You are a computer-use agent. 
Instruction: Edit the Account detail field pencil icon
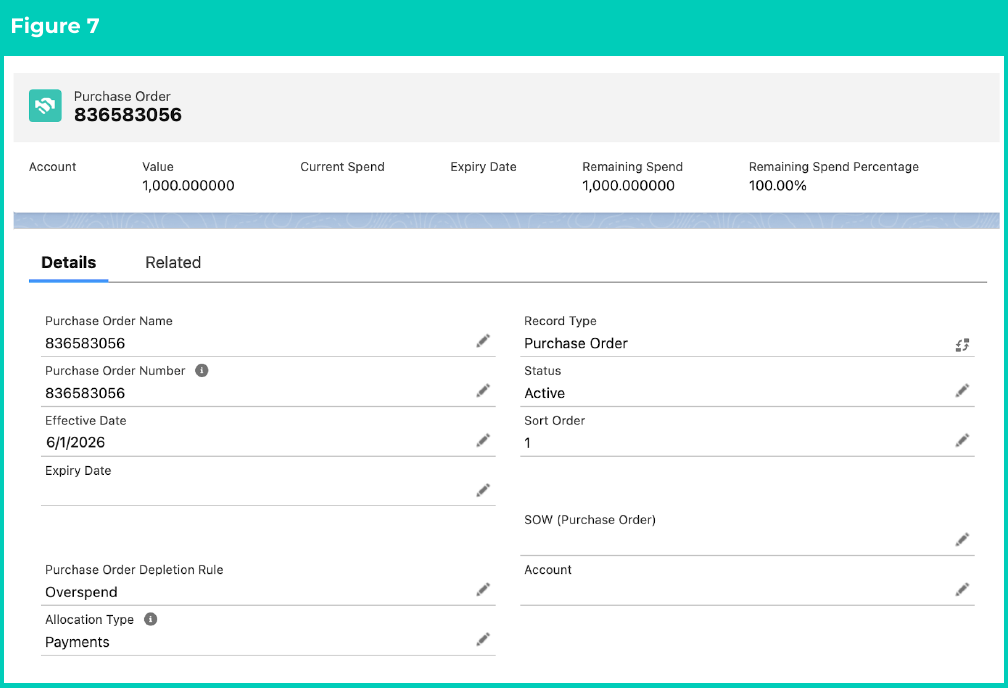coord(962,589)
